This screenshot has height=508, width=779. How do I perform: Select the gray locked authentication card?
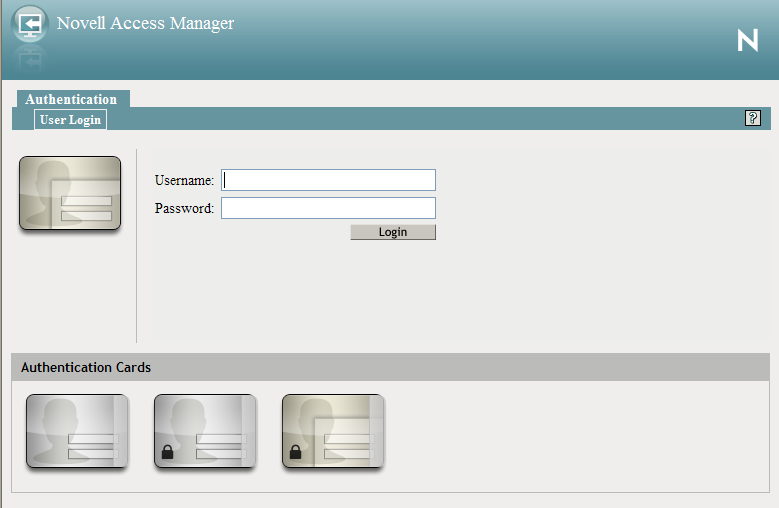coord(205,431)
